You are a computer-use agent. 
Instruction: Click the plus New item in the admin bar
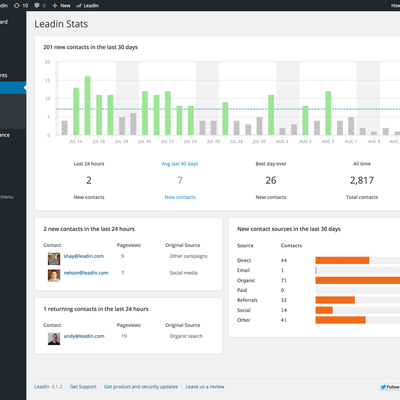[61, 5]
